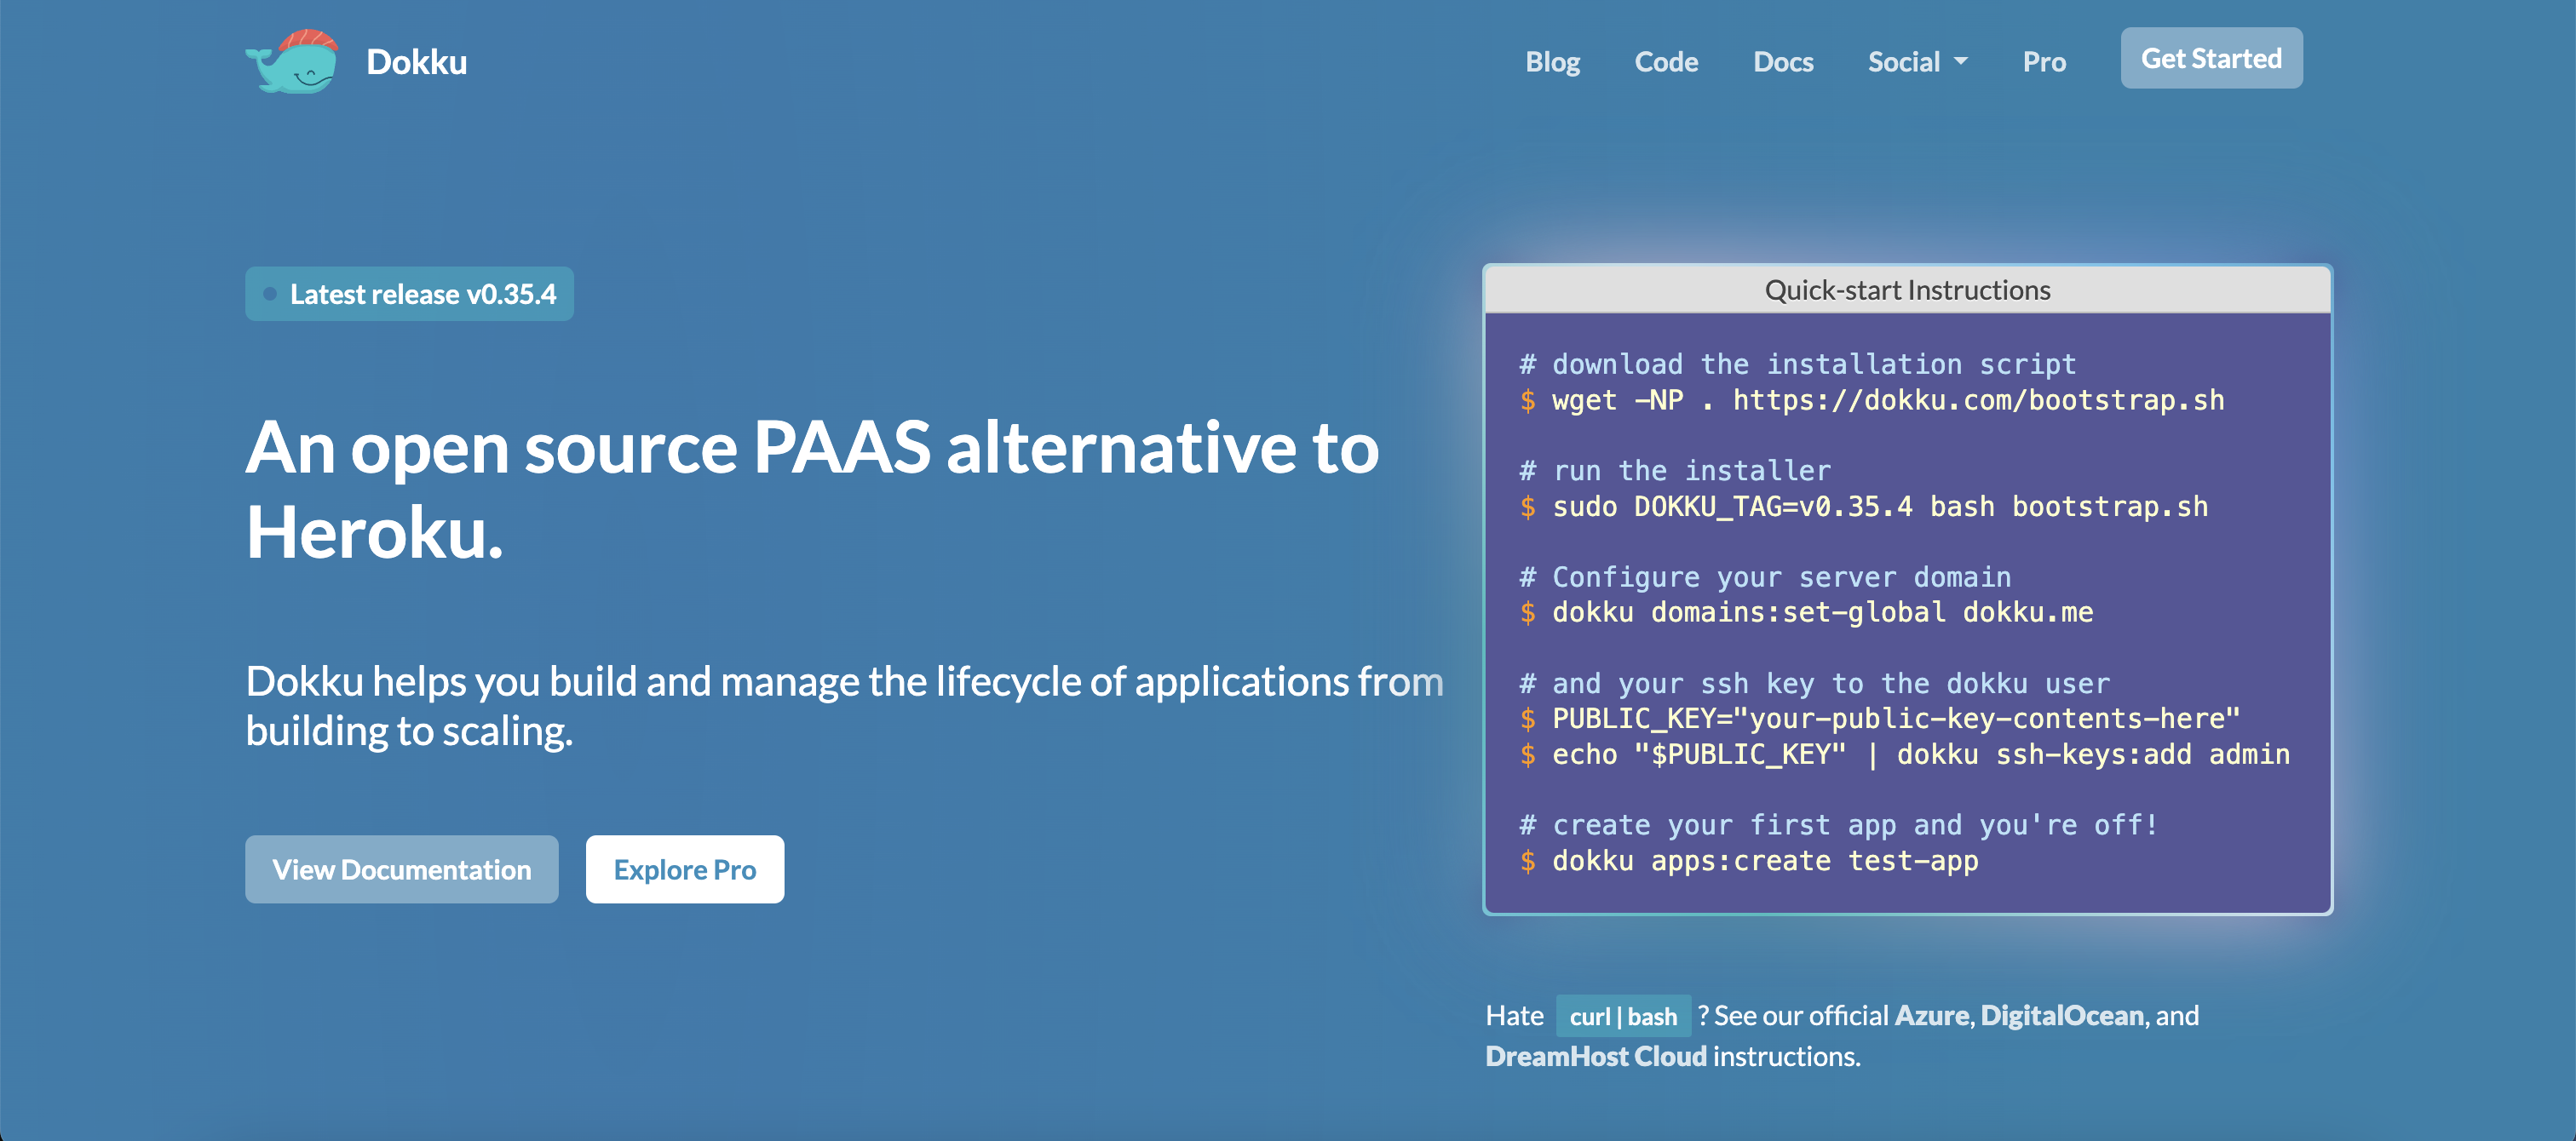Click the 'Dokku helps you build and manage' paragraph
This screenshot has width=2576, height=1141.
845,706
